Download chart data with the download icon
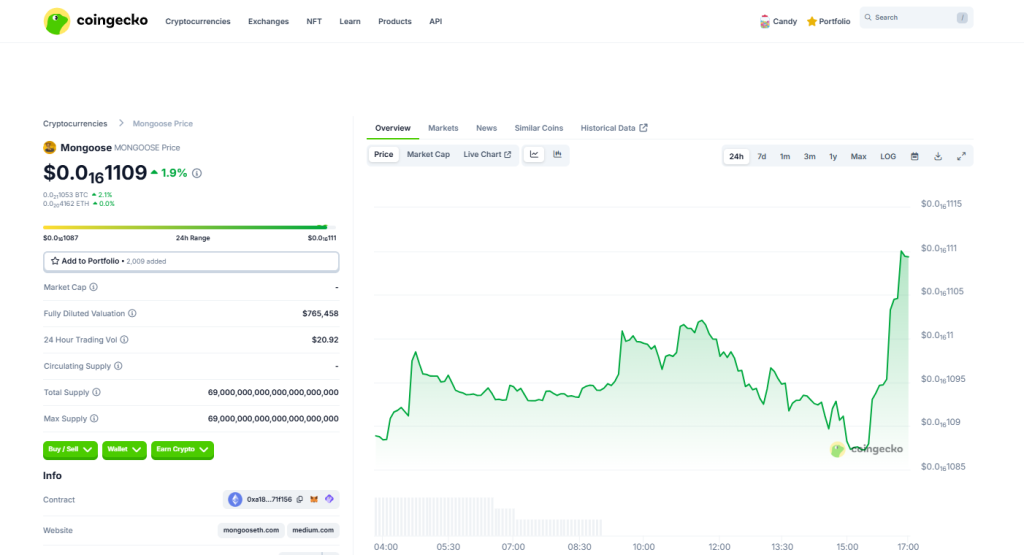Image resolution: width=1024 pixels, height=555 pixels. (x=938, y=157)
